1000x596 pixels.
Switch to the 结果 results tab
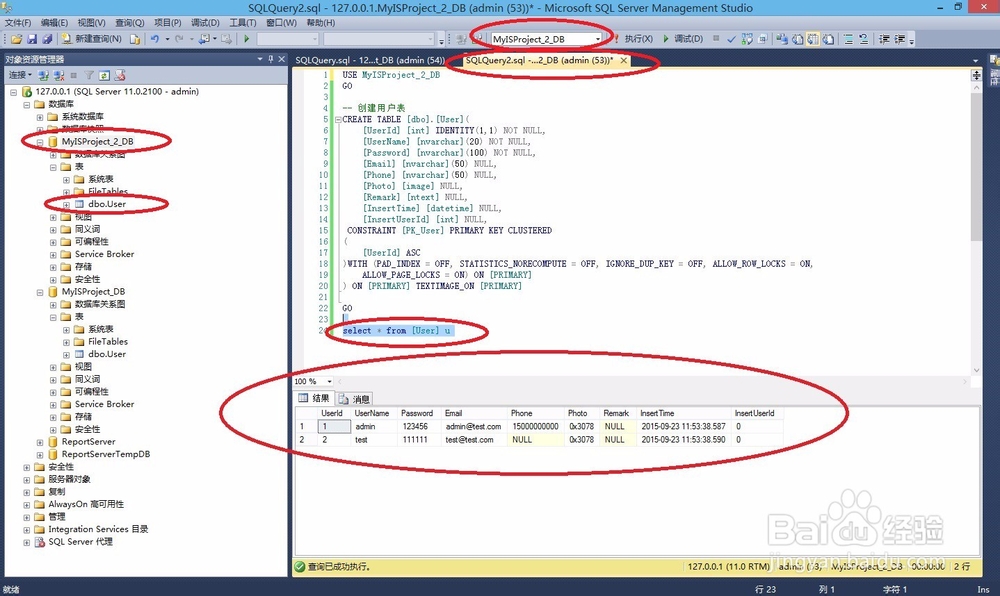click(x=314, y=398)
